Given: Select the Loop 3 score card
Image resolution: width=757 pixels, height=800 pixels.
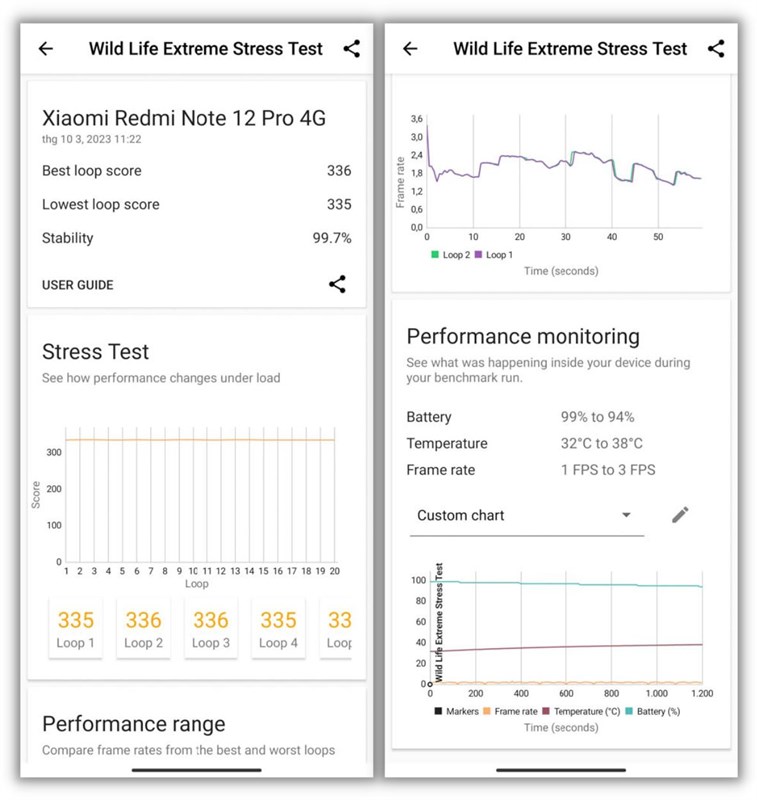Looking at the screenshot, I should tap(211, 629).
